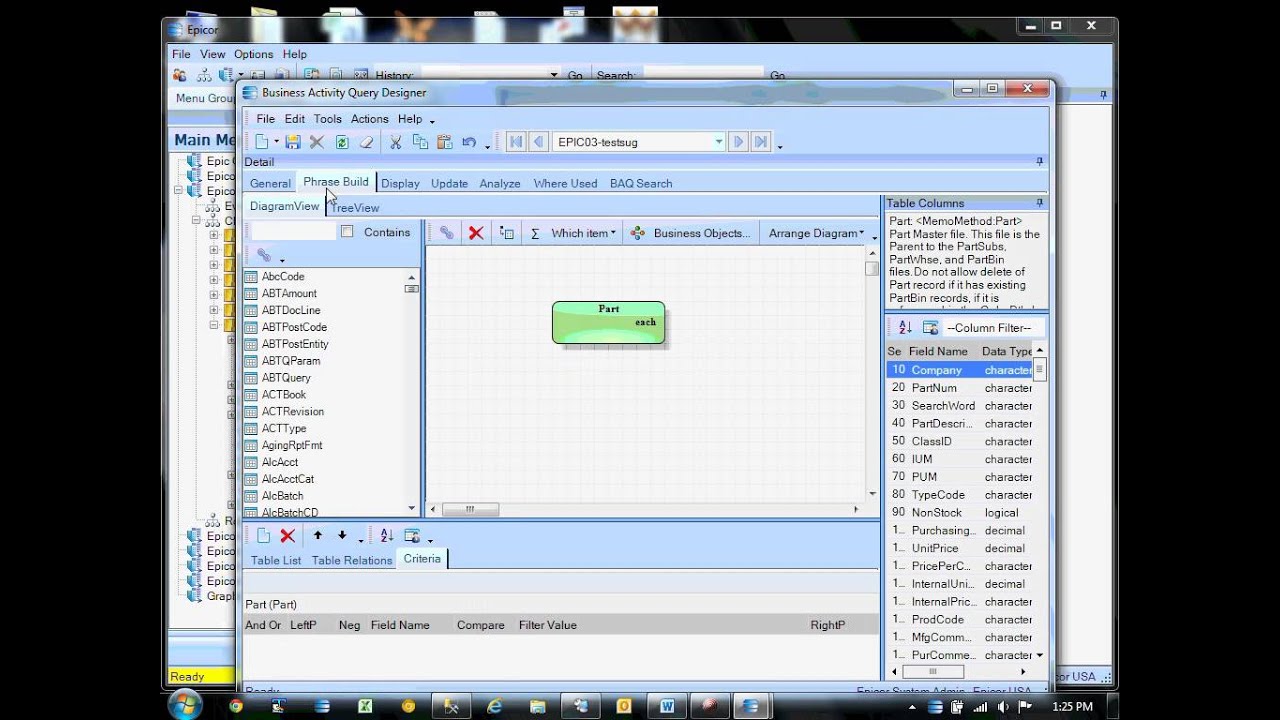Go to last record navigation icon
The image size is (1280, 720).
click(761, 142)
